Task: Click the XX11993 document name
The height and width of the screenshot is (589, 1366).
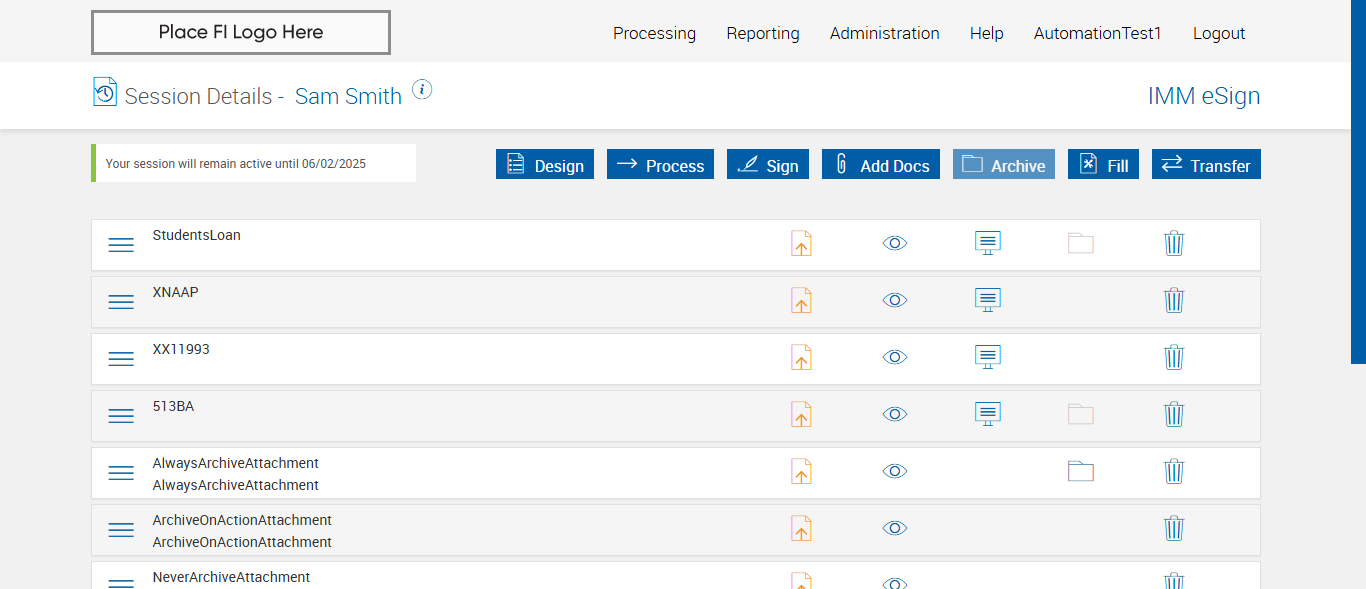Action: coord(181,349)
